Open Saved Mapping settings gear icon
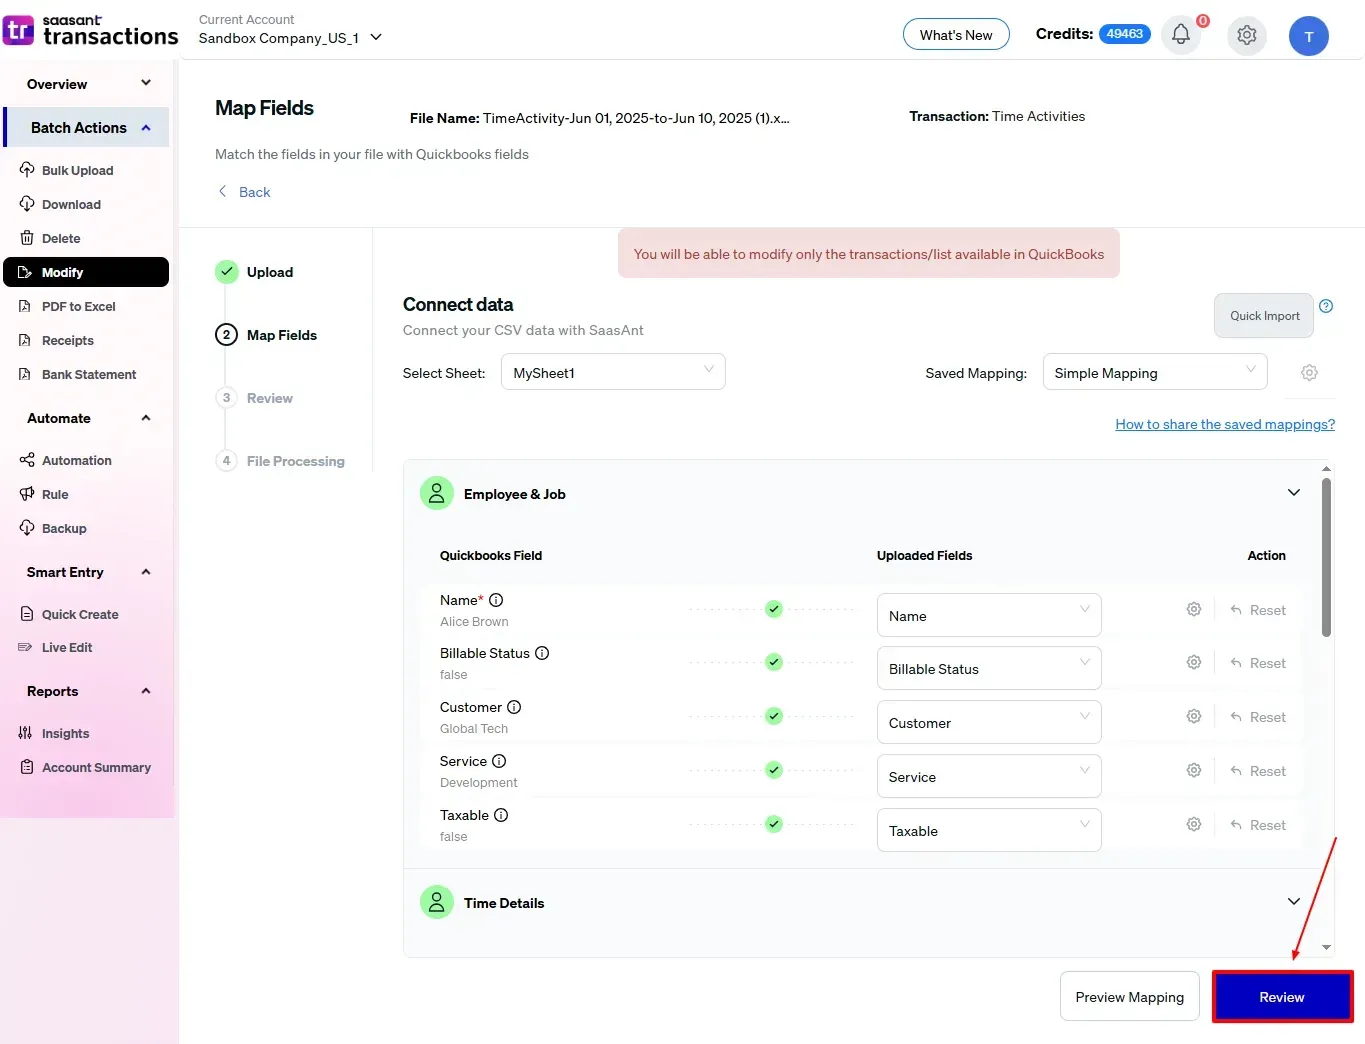The image size is (1365, 1044). (1309, 372)
